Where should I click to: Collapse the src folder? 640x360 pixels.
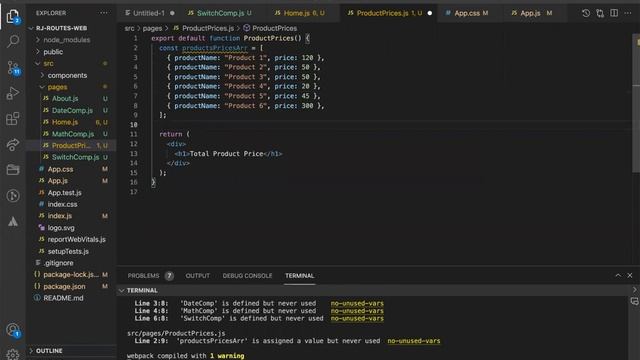[x=71, y=64]
